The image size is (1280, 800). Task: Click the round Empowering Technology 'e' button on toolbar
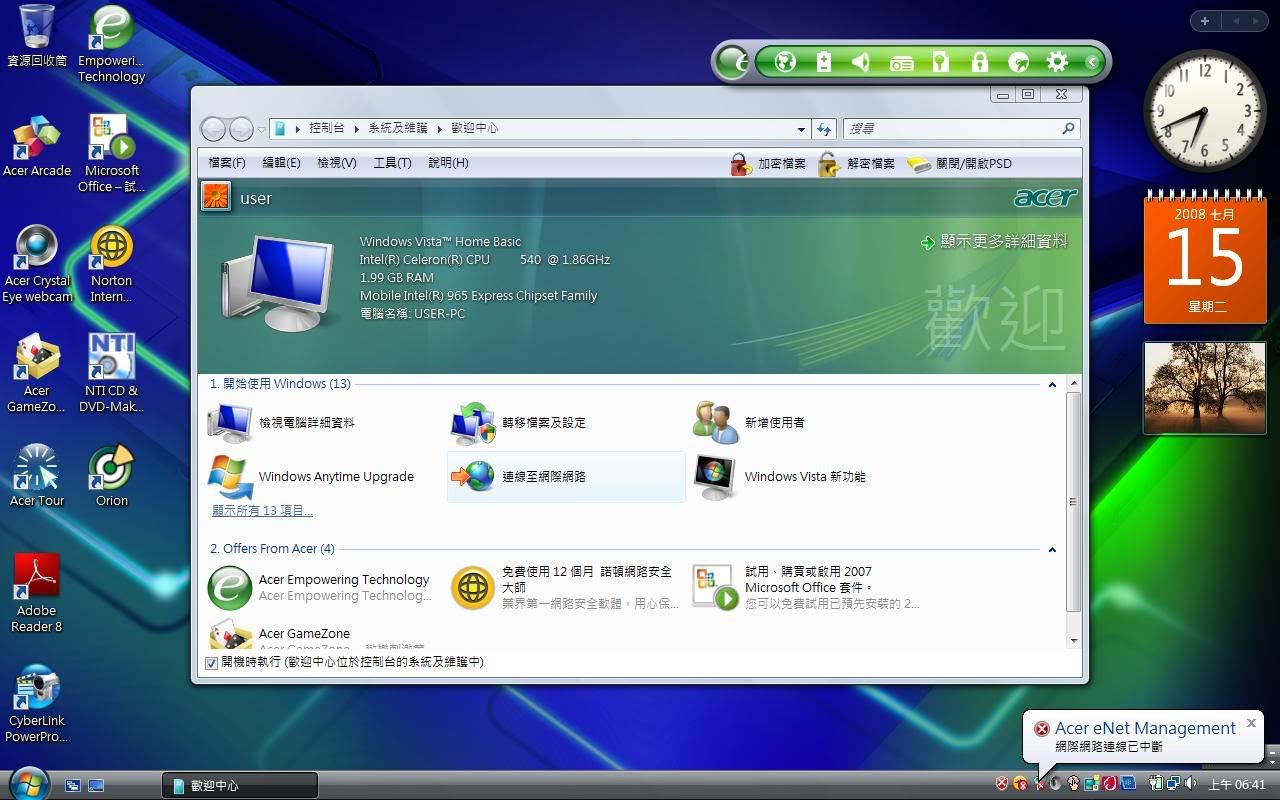[733, 62]
